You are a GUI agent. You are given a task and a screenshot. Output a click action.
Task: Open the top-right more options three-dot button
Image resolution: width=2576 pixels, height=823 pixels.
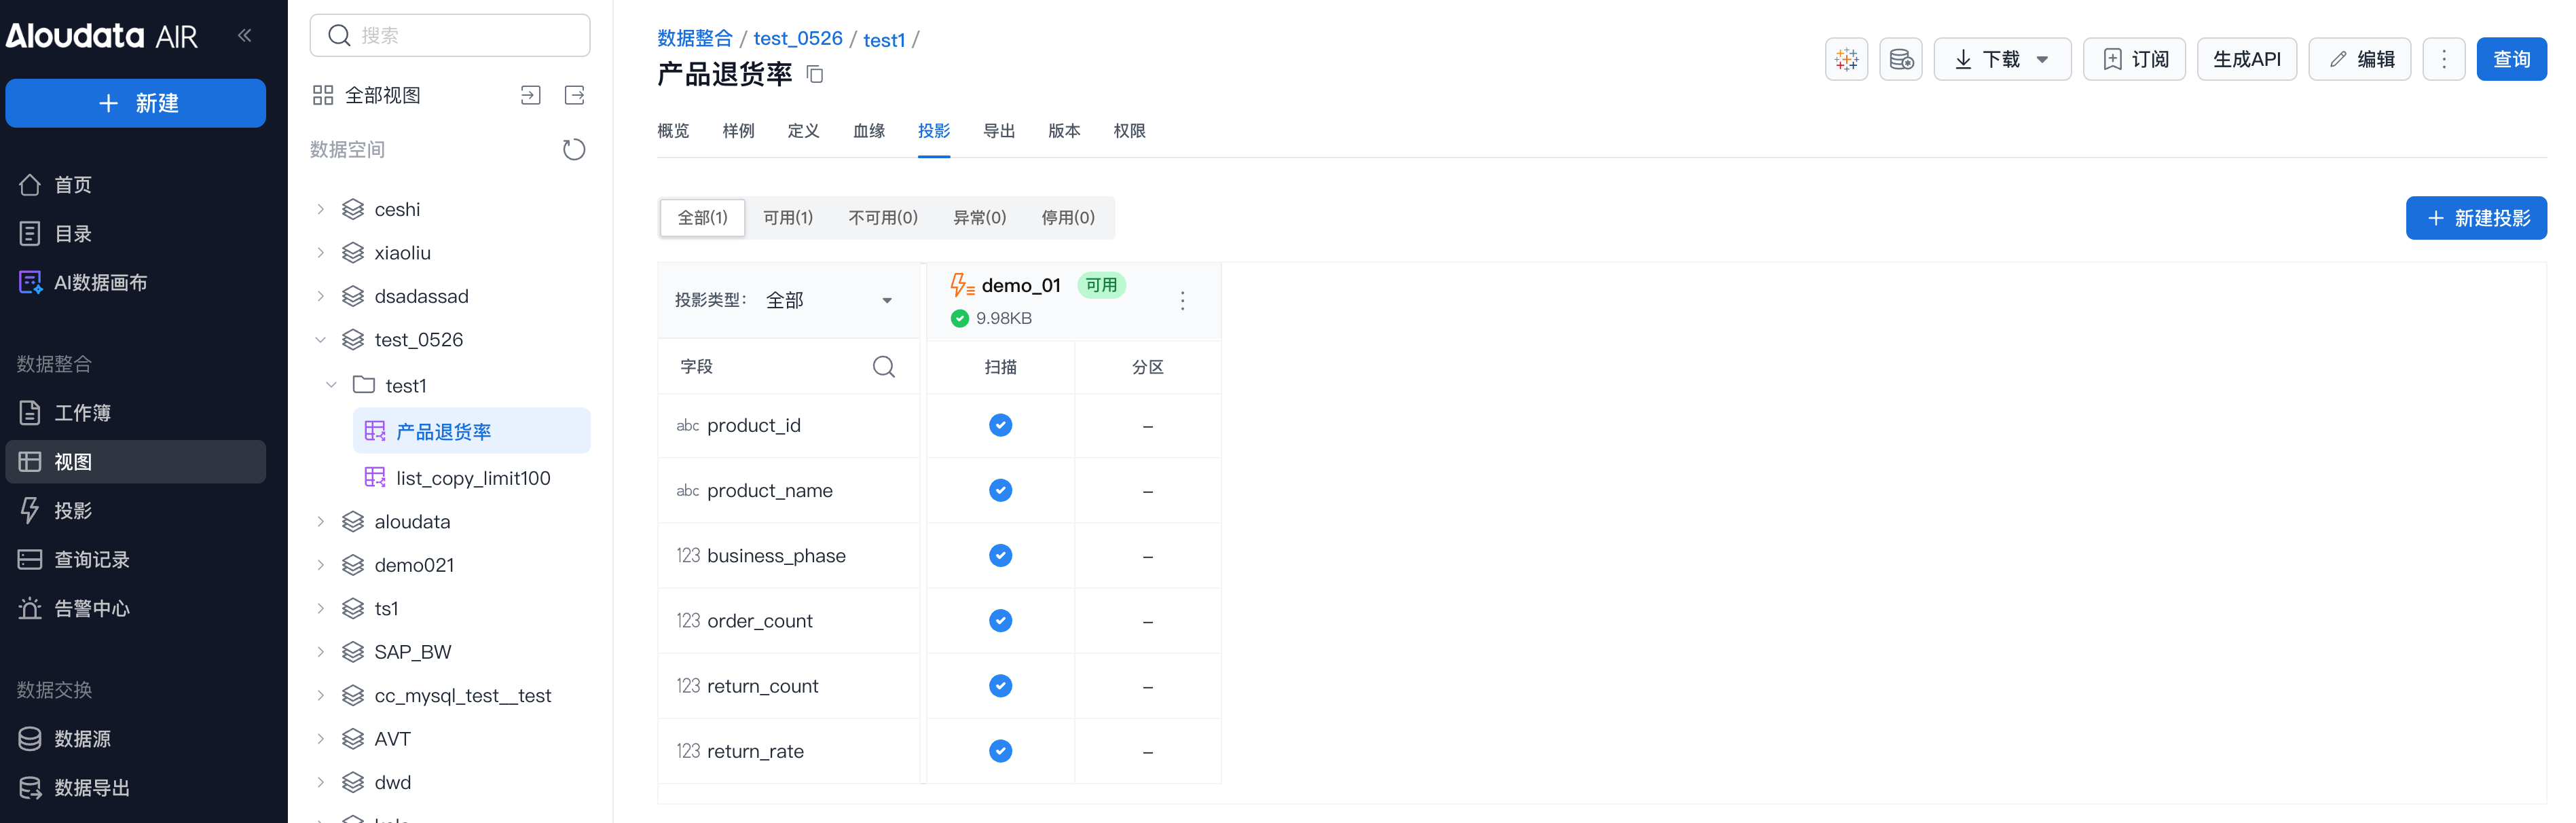coord(2443,59)
